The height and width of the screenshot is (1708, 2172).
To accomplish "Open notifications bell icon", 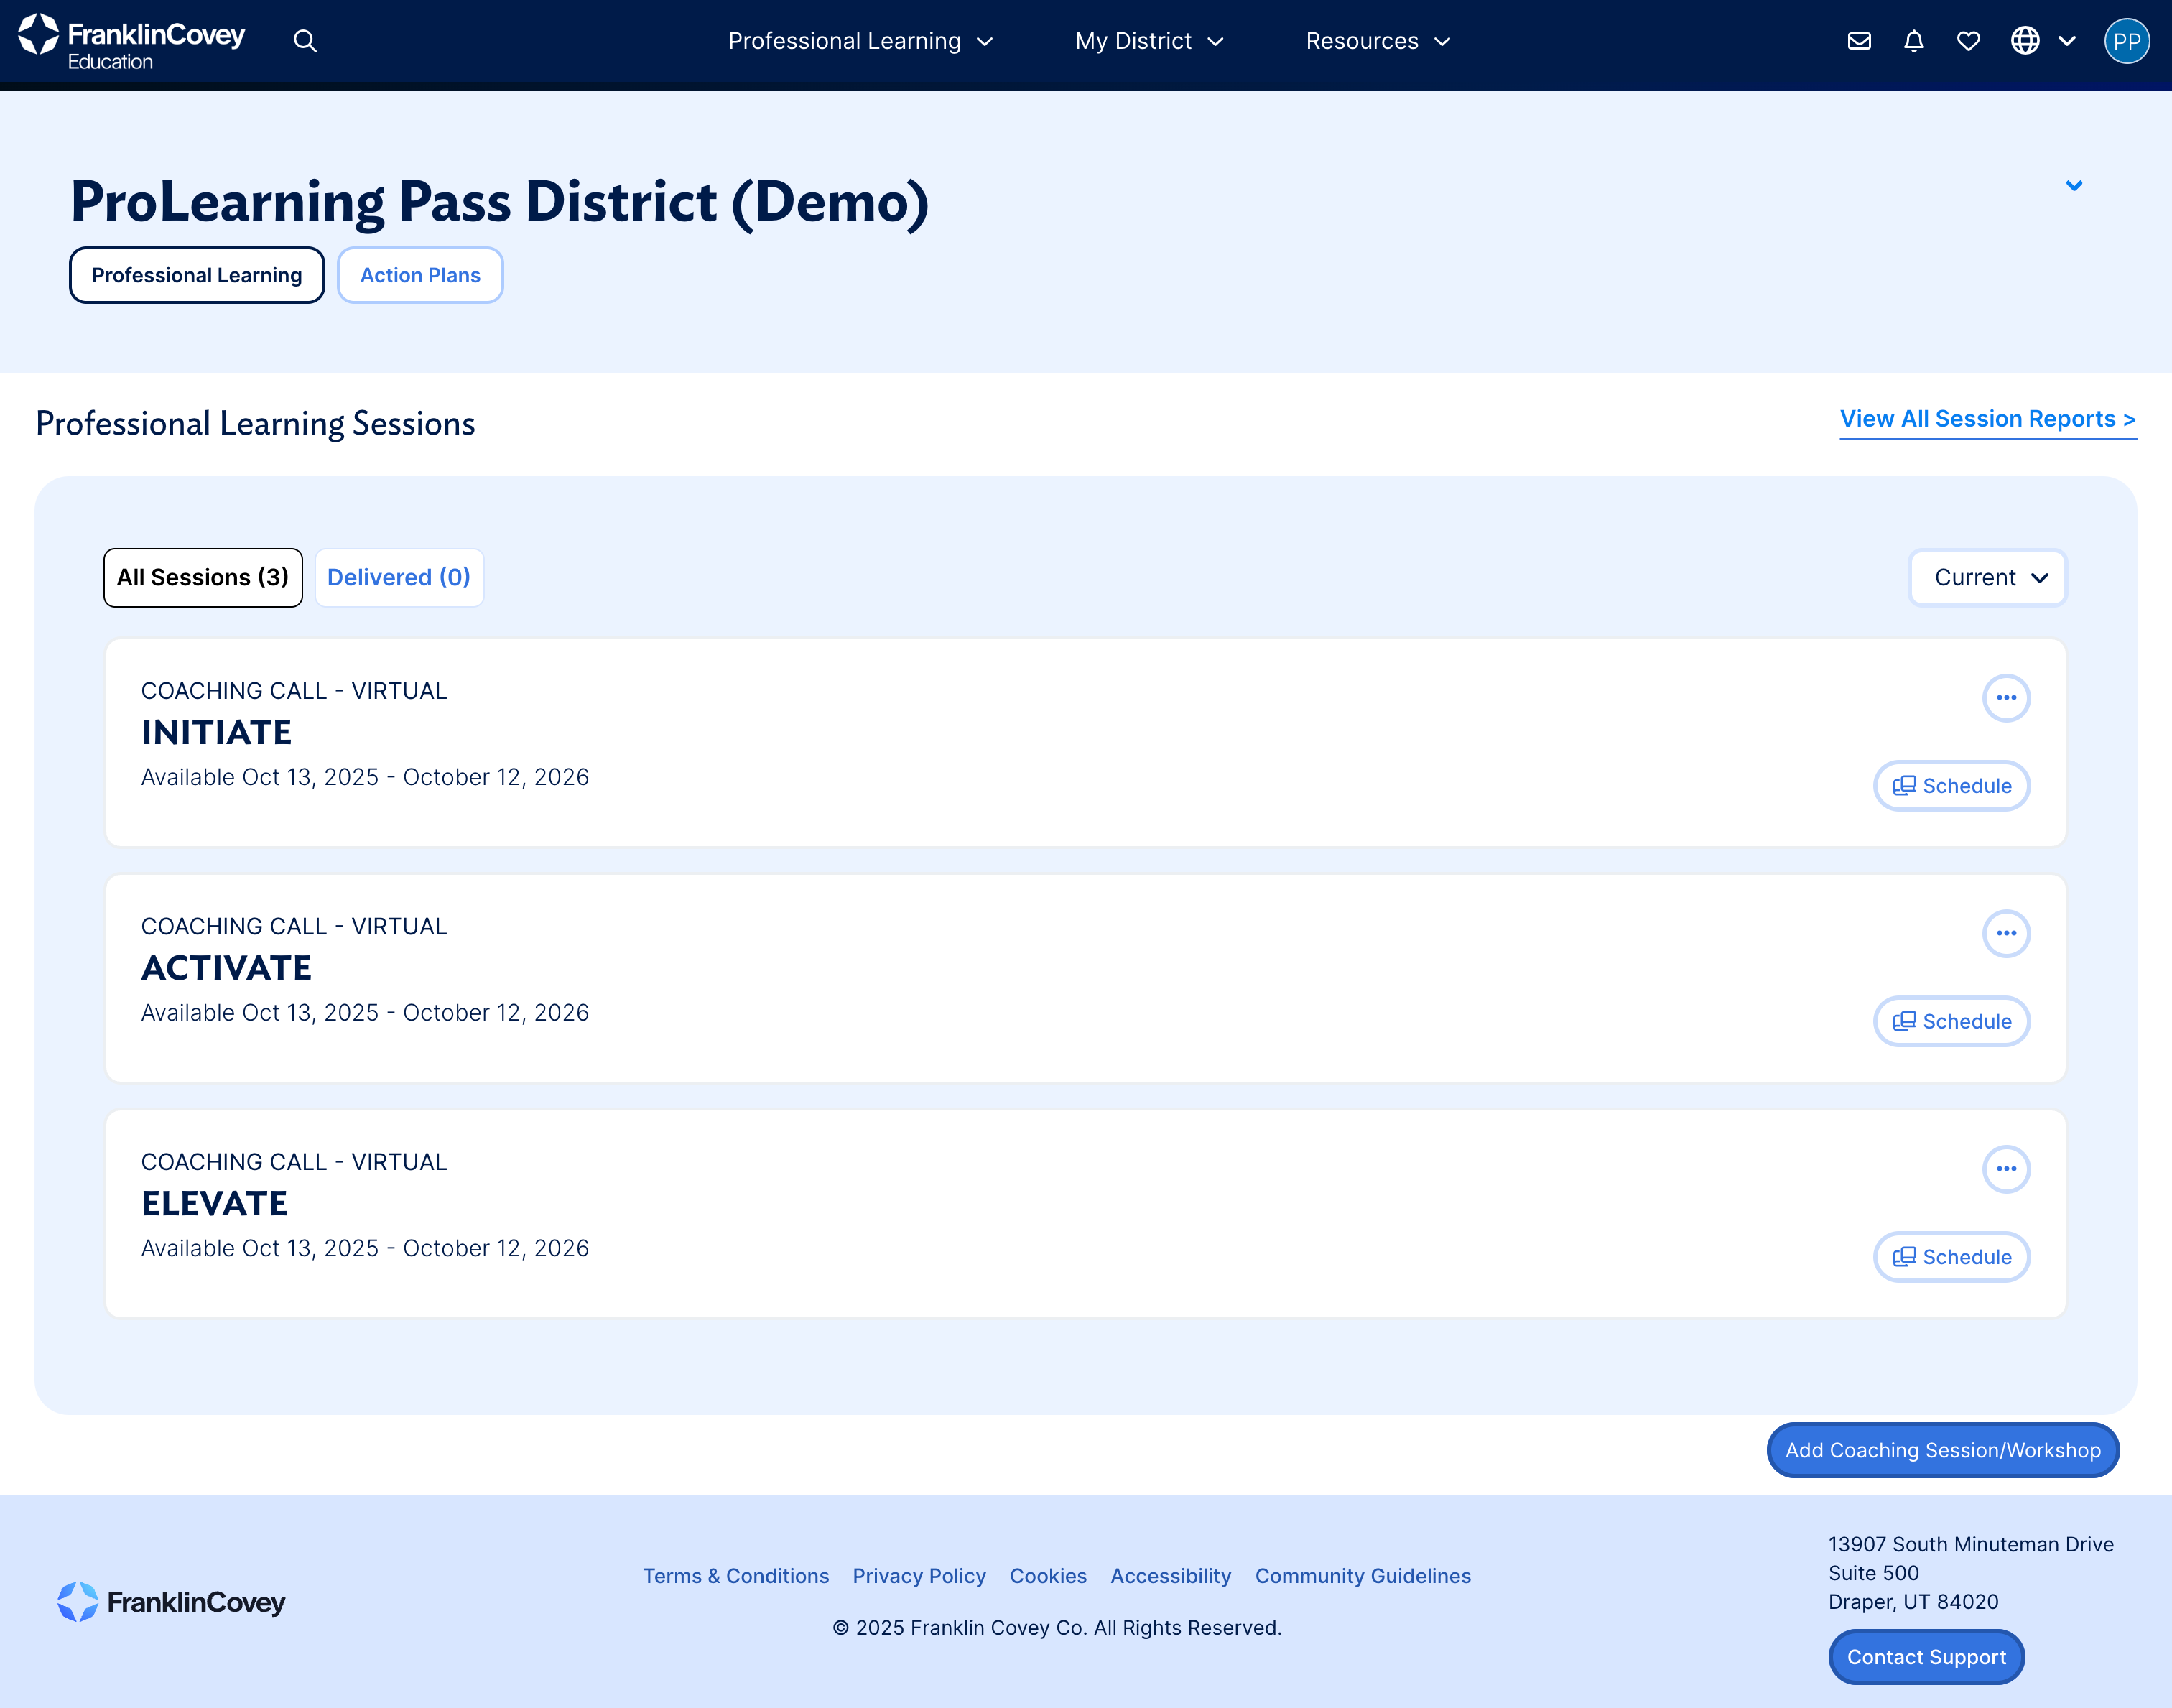I will click(1914, 41).
